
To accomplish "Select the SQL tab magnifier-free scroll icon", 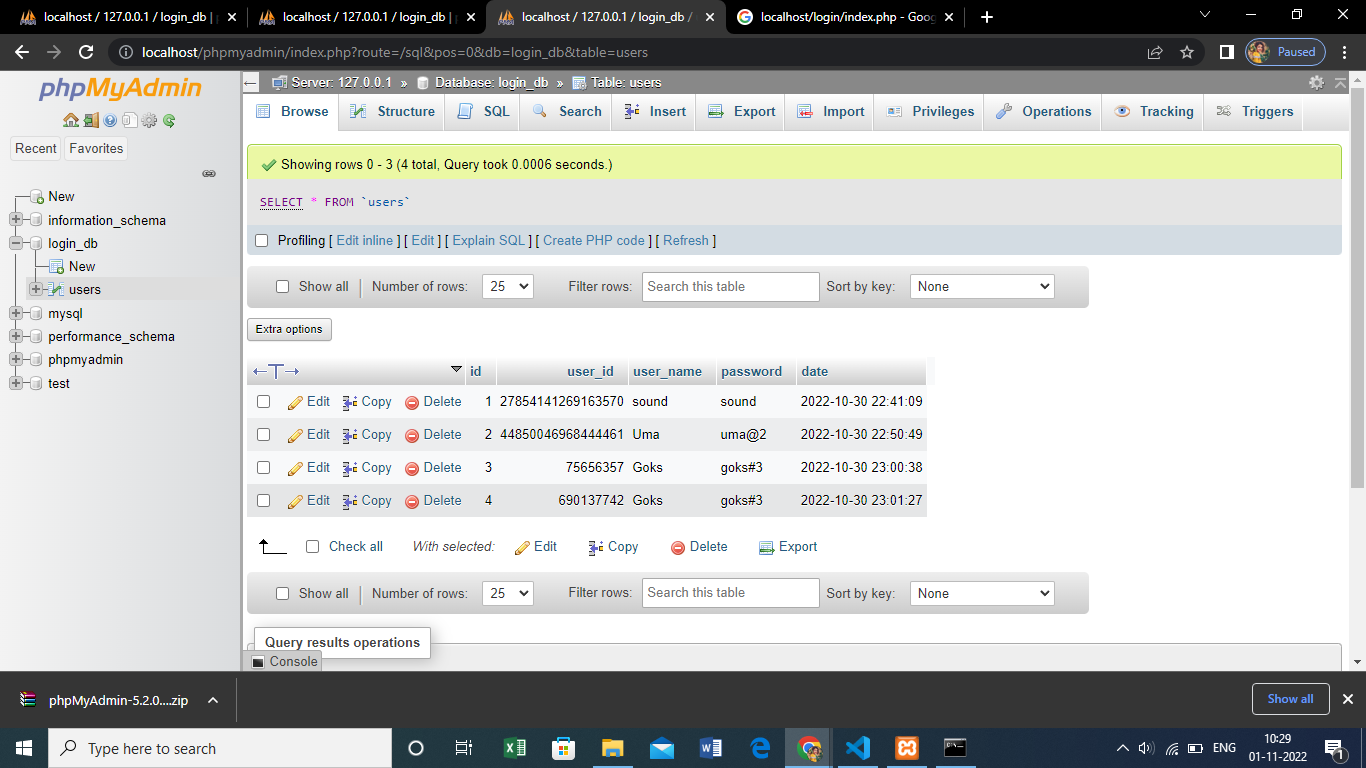I will pyautogui.click(x=481, y=111).
